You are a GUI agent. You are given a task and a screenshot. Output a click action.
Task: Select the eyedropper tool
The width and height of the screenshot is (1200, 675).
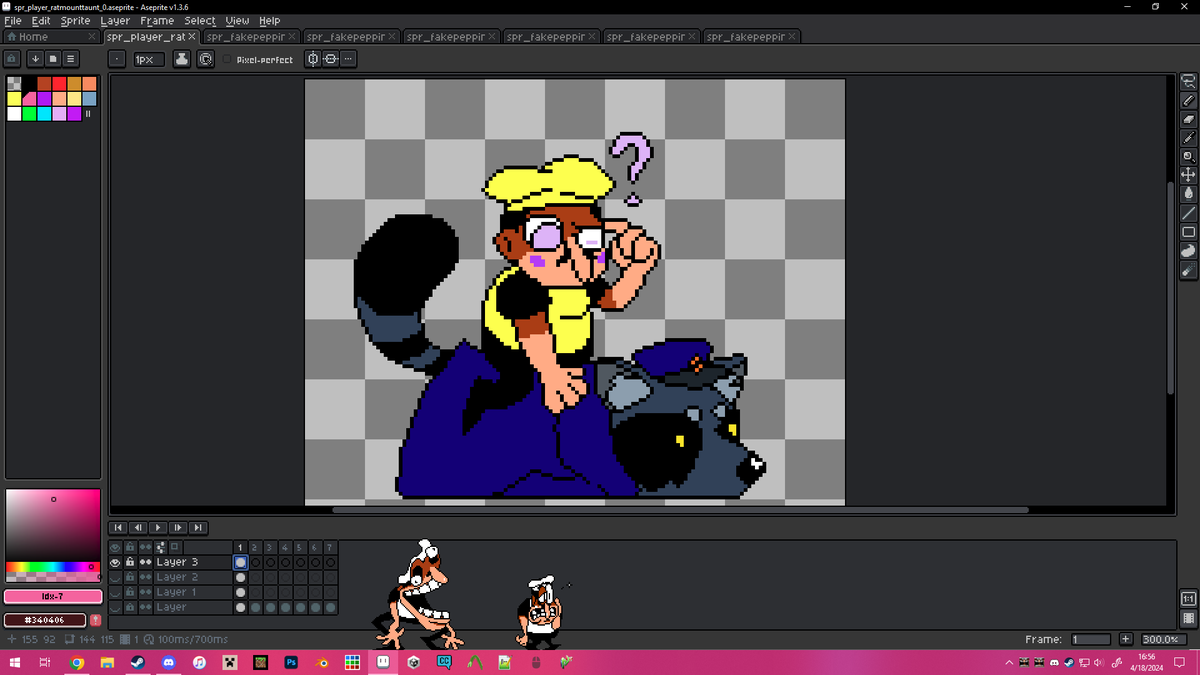(x=1188, y=138)
